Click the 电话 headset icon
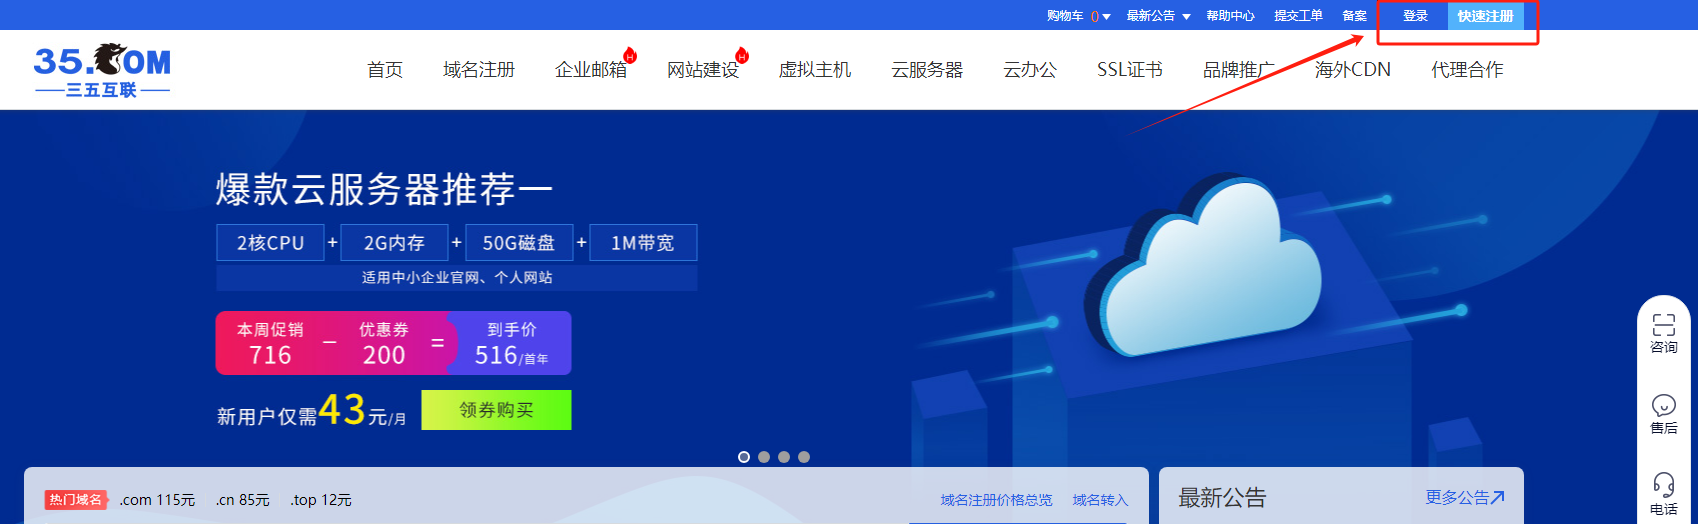This screenshot has width=1698, height=524. coord(1663,485)
